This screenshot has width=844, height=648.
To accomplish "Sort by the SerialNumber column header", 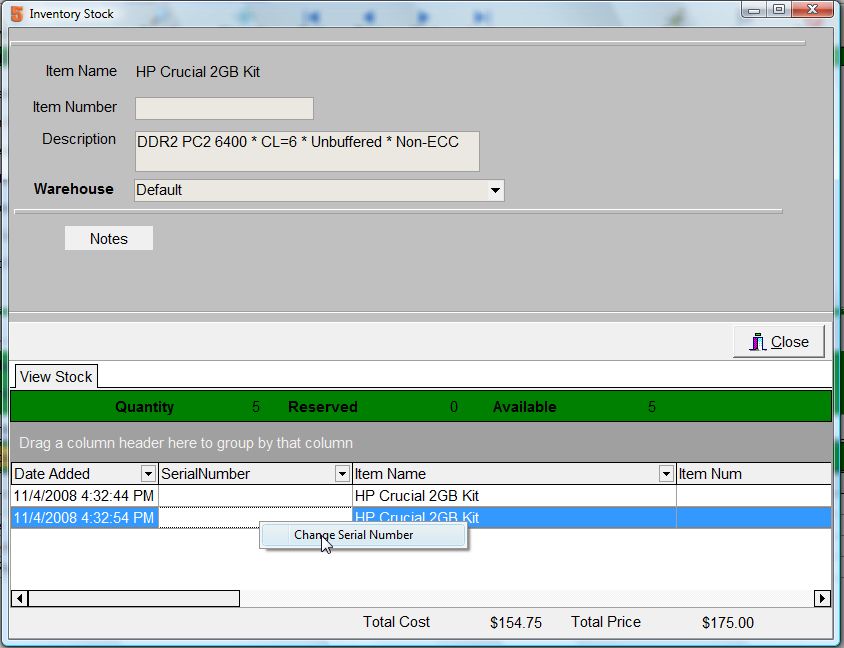I will click(247, 474).
